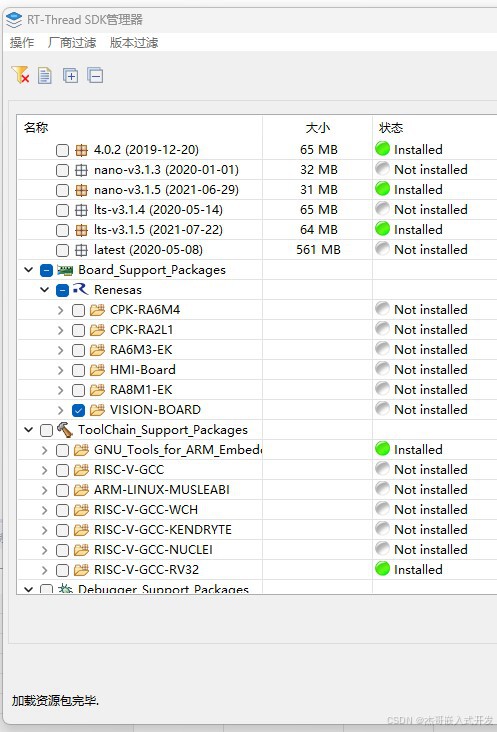This screenshot has height=732, width=497.
Task: Click the package icon beside latest (2020-05-08)
Action: pos(81,251)
